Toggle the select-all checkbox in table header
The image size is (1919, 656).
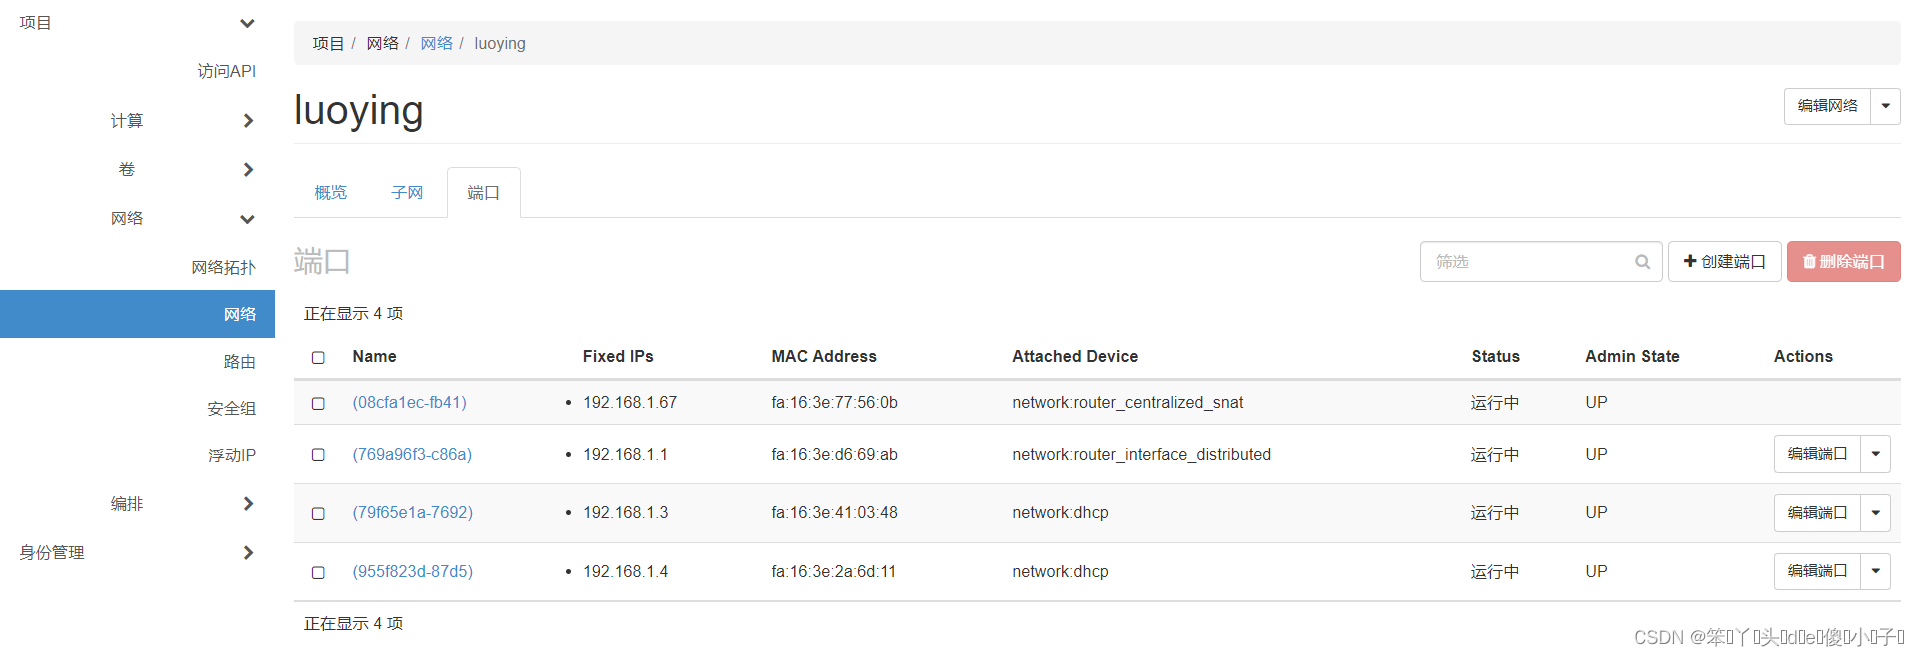(x=318, y=357)
